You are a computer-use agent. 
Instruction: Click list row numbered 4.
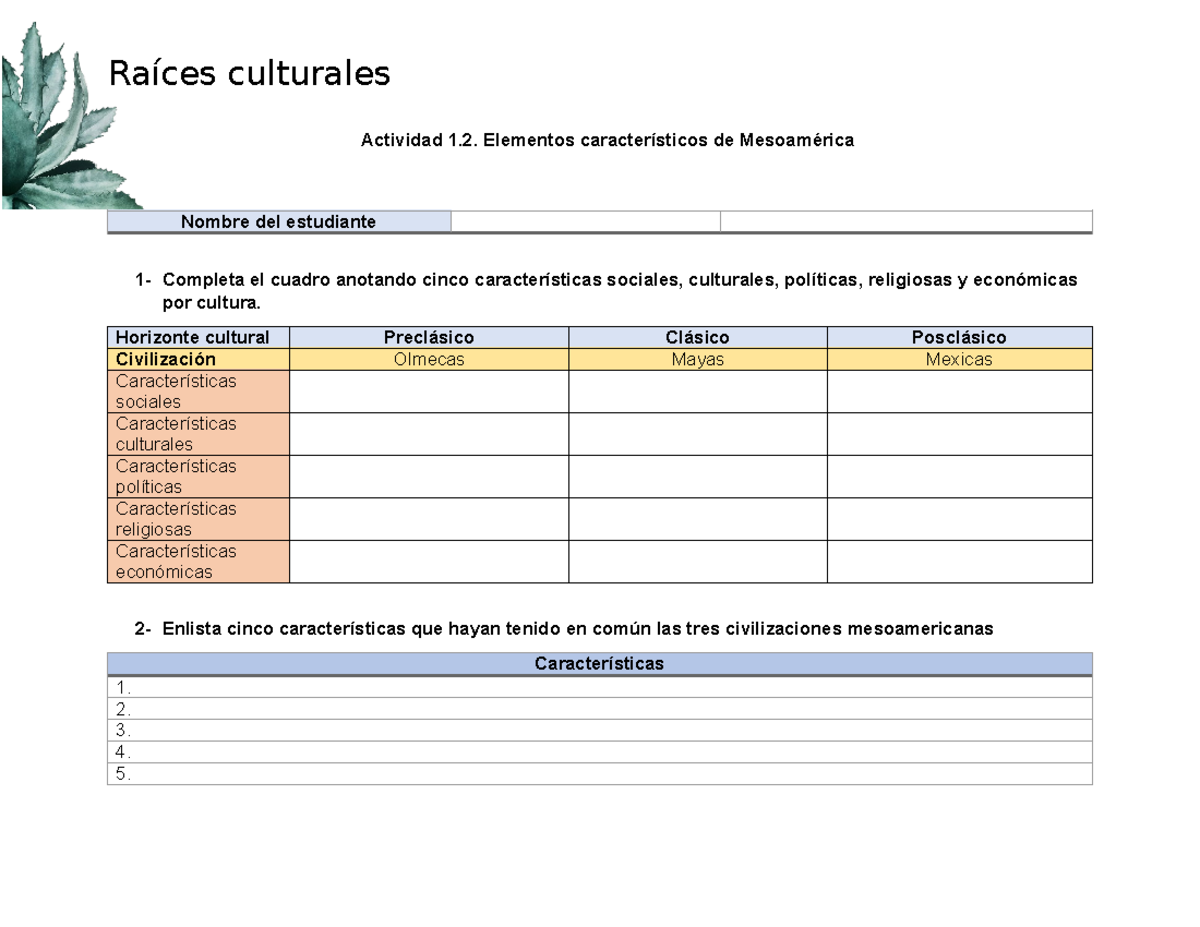coord(600,752)
